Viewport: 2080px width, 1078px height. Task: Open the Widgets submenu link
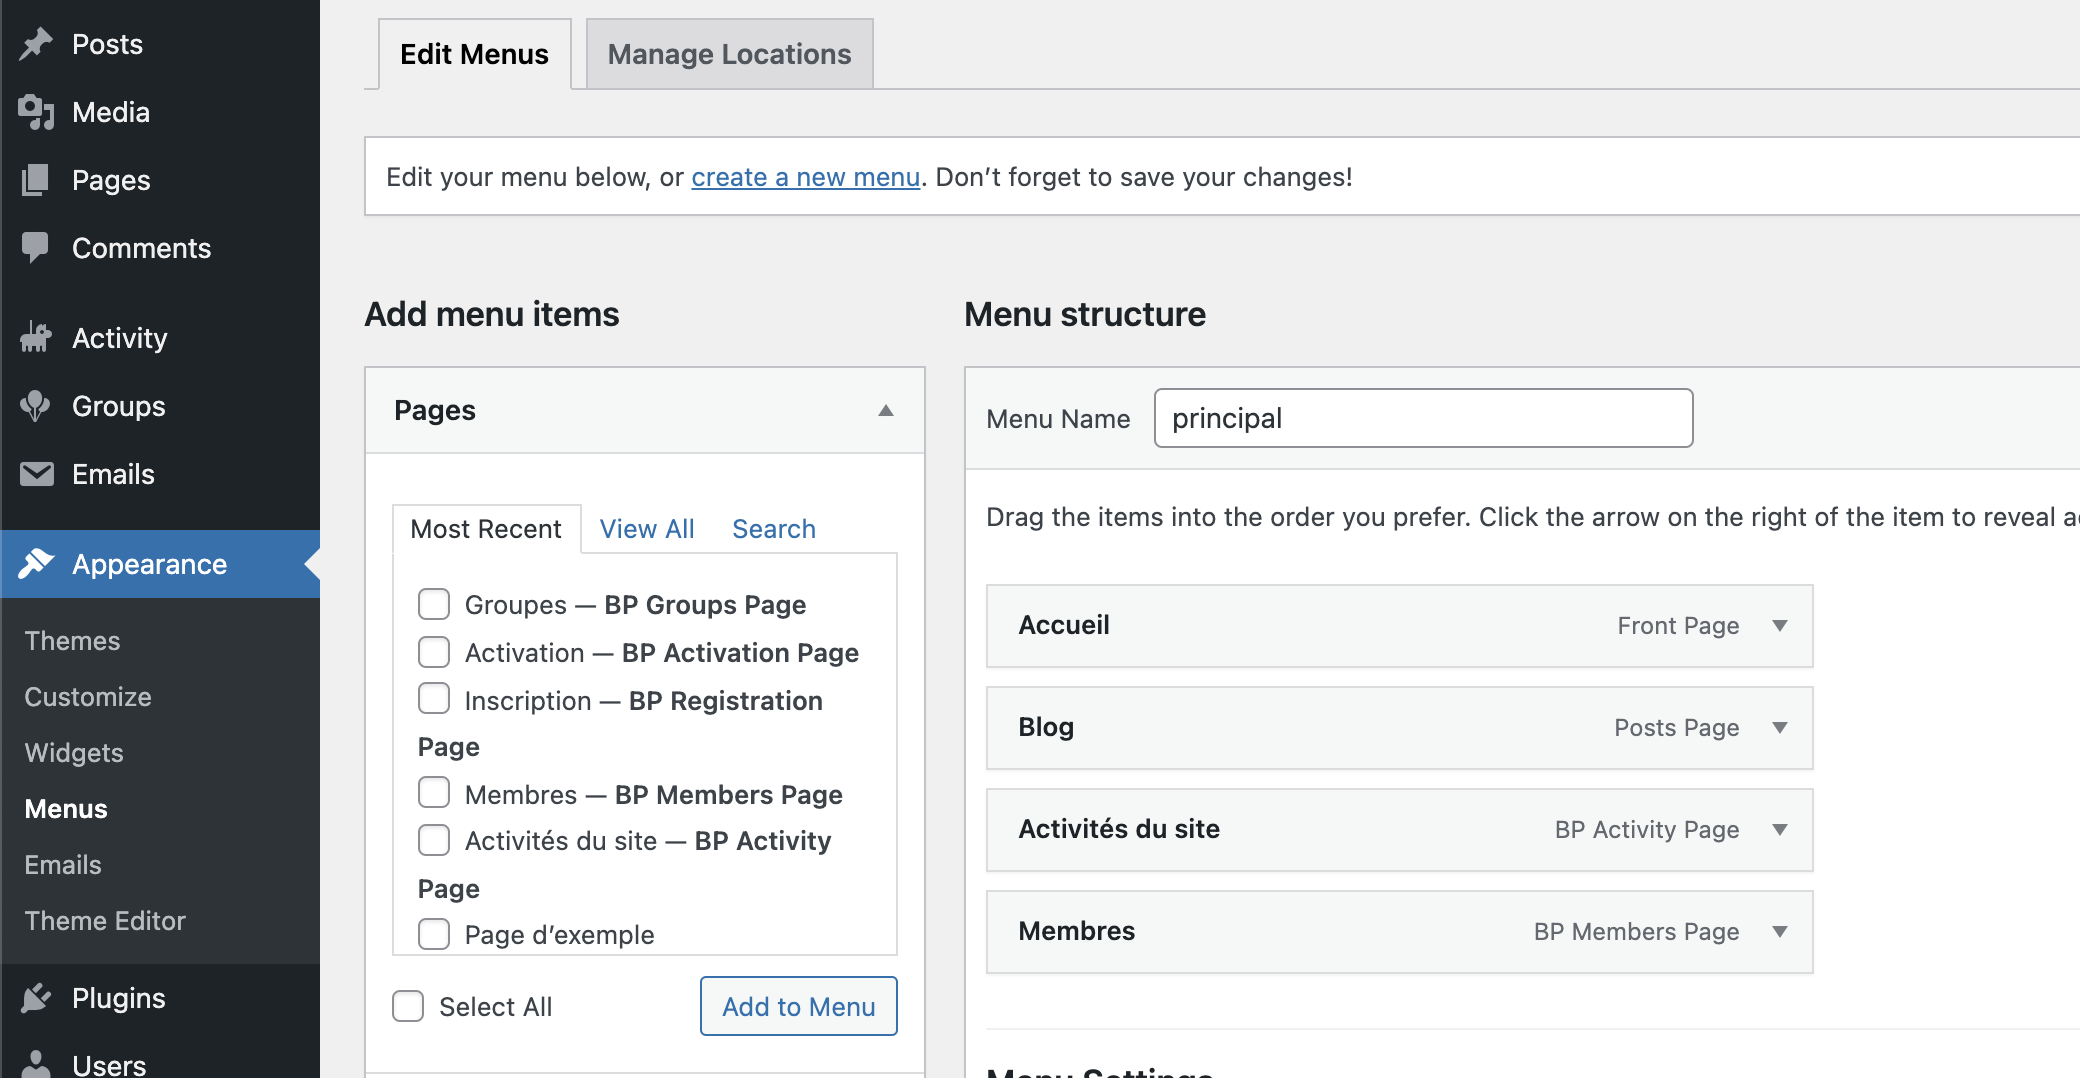pyautogui.click(x=74, y=753)
